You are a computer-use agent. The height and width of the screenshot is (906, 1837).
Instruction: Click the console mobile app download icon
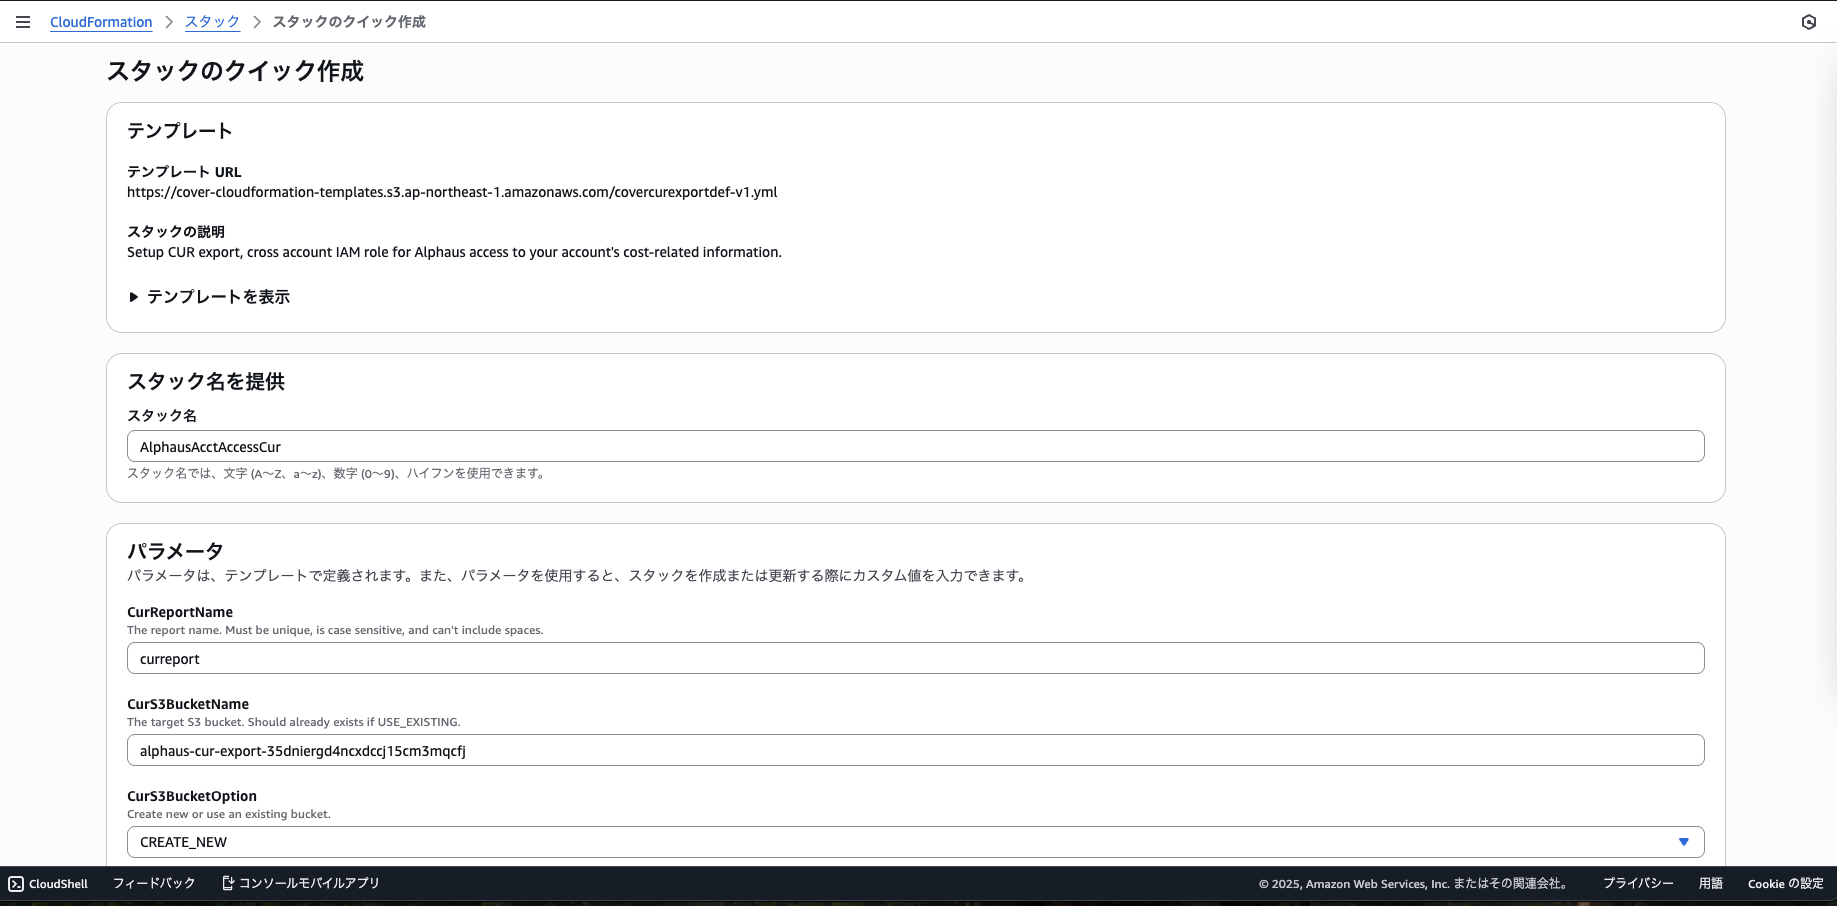pos(228,883)
